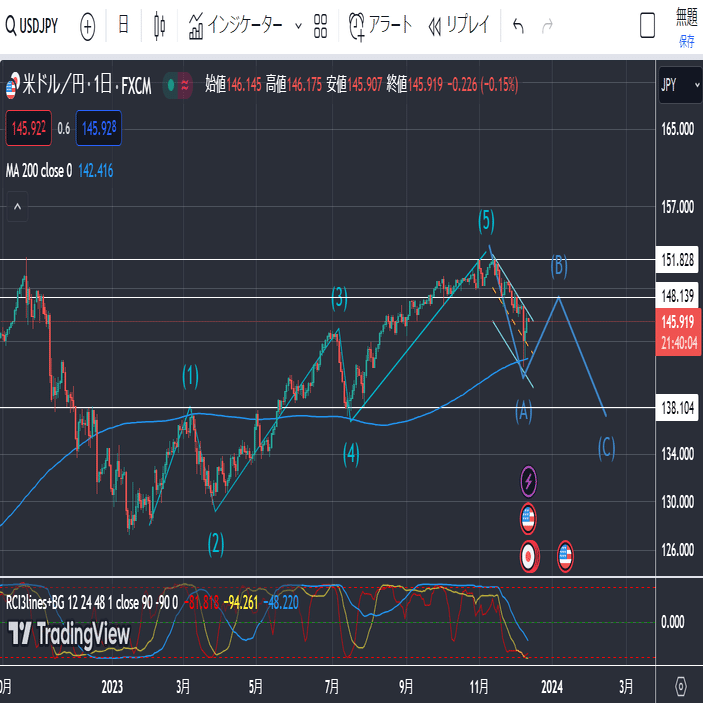
Task: Create an alert with アラート button
Action: [380, 26]
